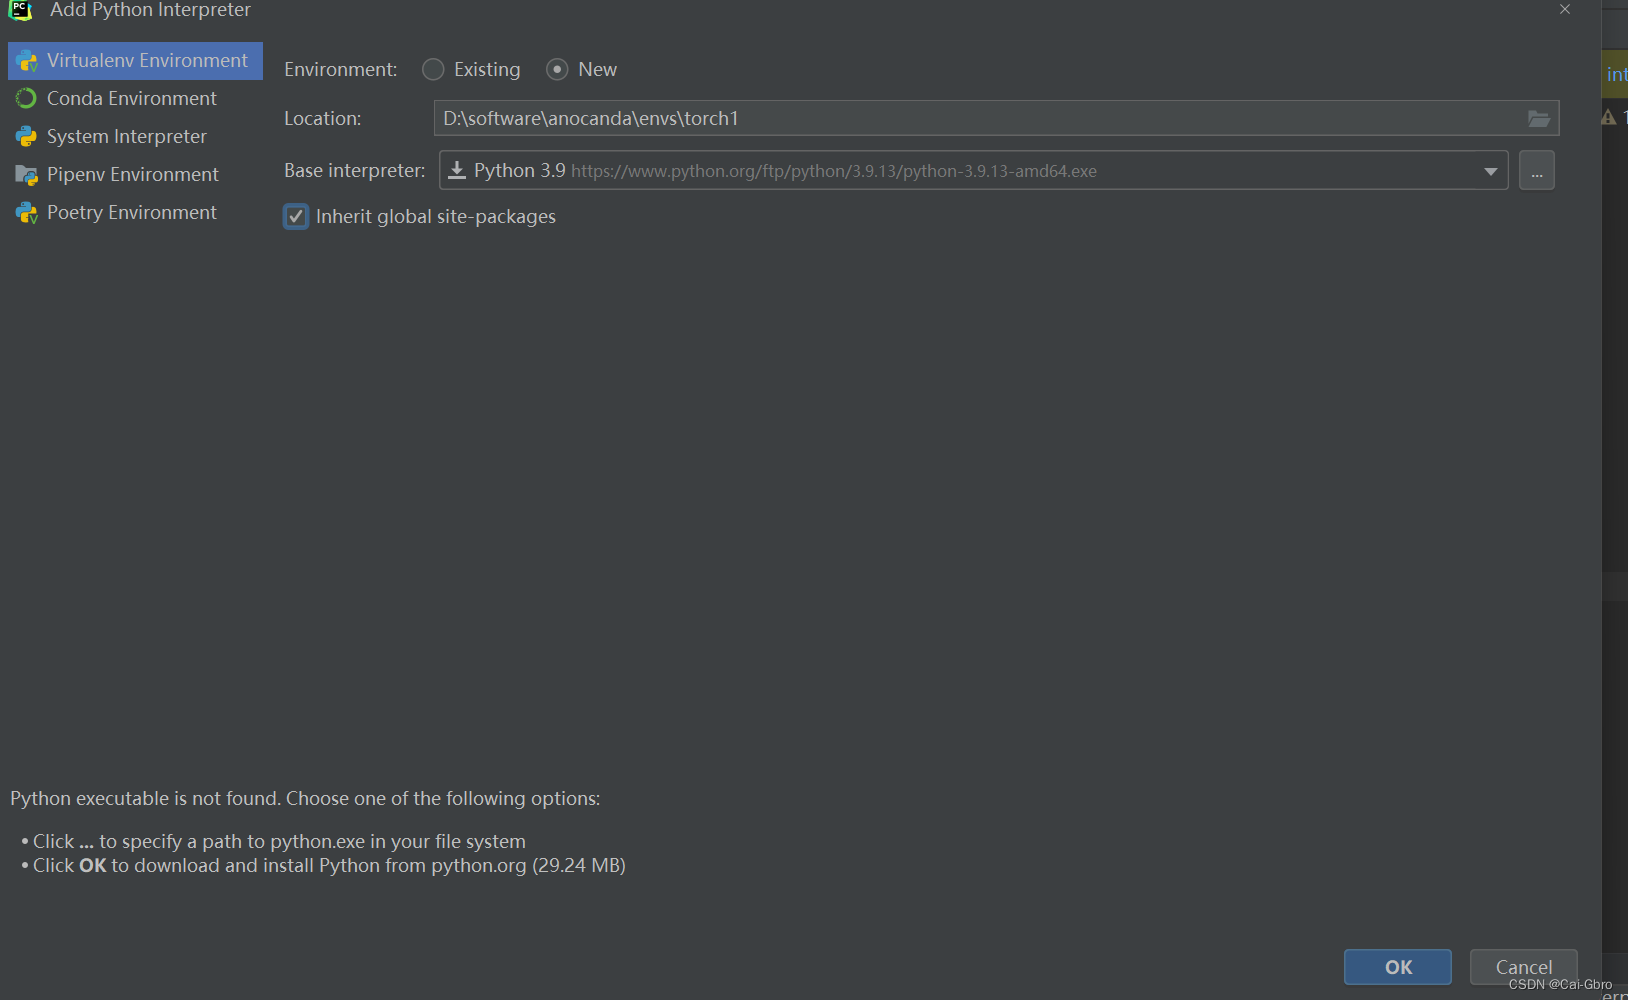Click the 'Inherit global site-packages' label
The width and height of the screenshot is (1628, 1000).
coord(436,217)
